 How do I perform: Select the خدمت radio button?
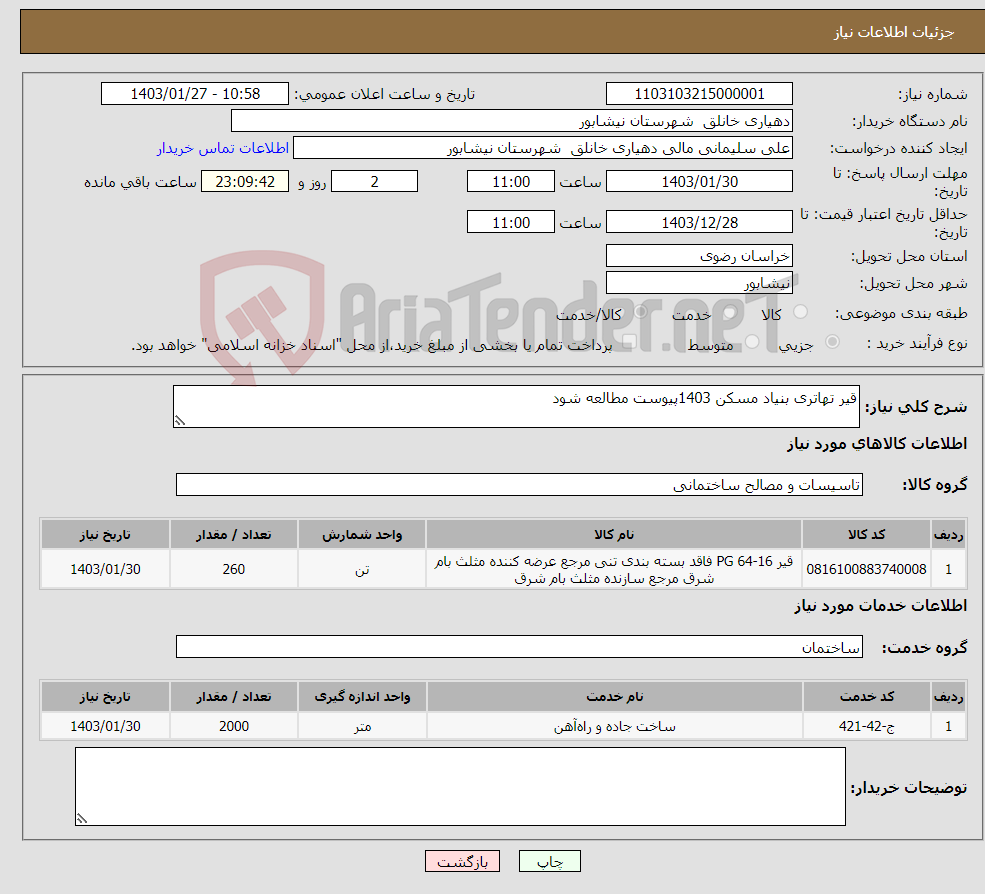tap(730, 312)
